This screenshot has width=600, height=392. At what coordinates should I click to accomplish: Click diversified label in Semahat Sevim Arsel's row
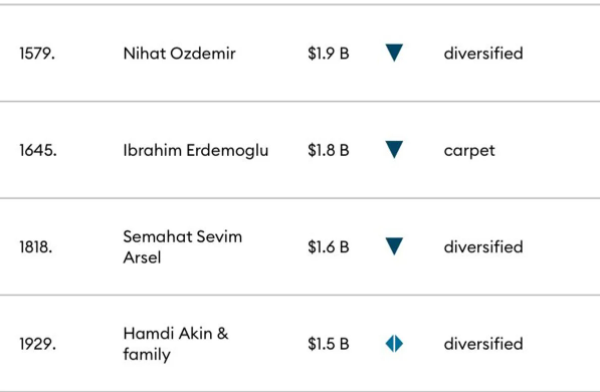pos(483,247)
